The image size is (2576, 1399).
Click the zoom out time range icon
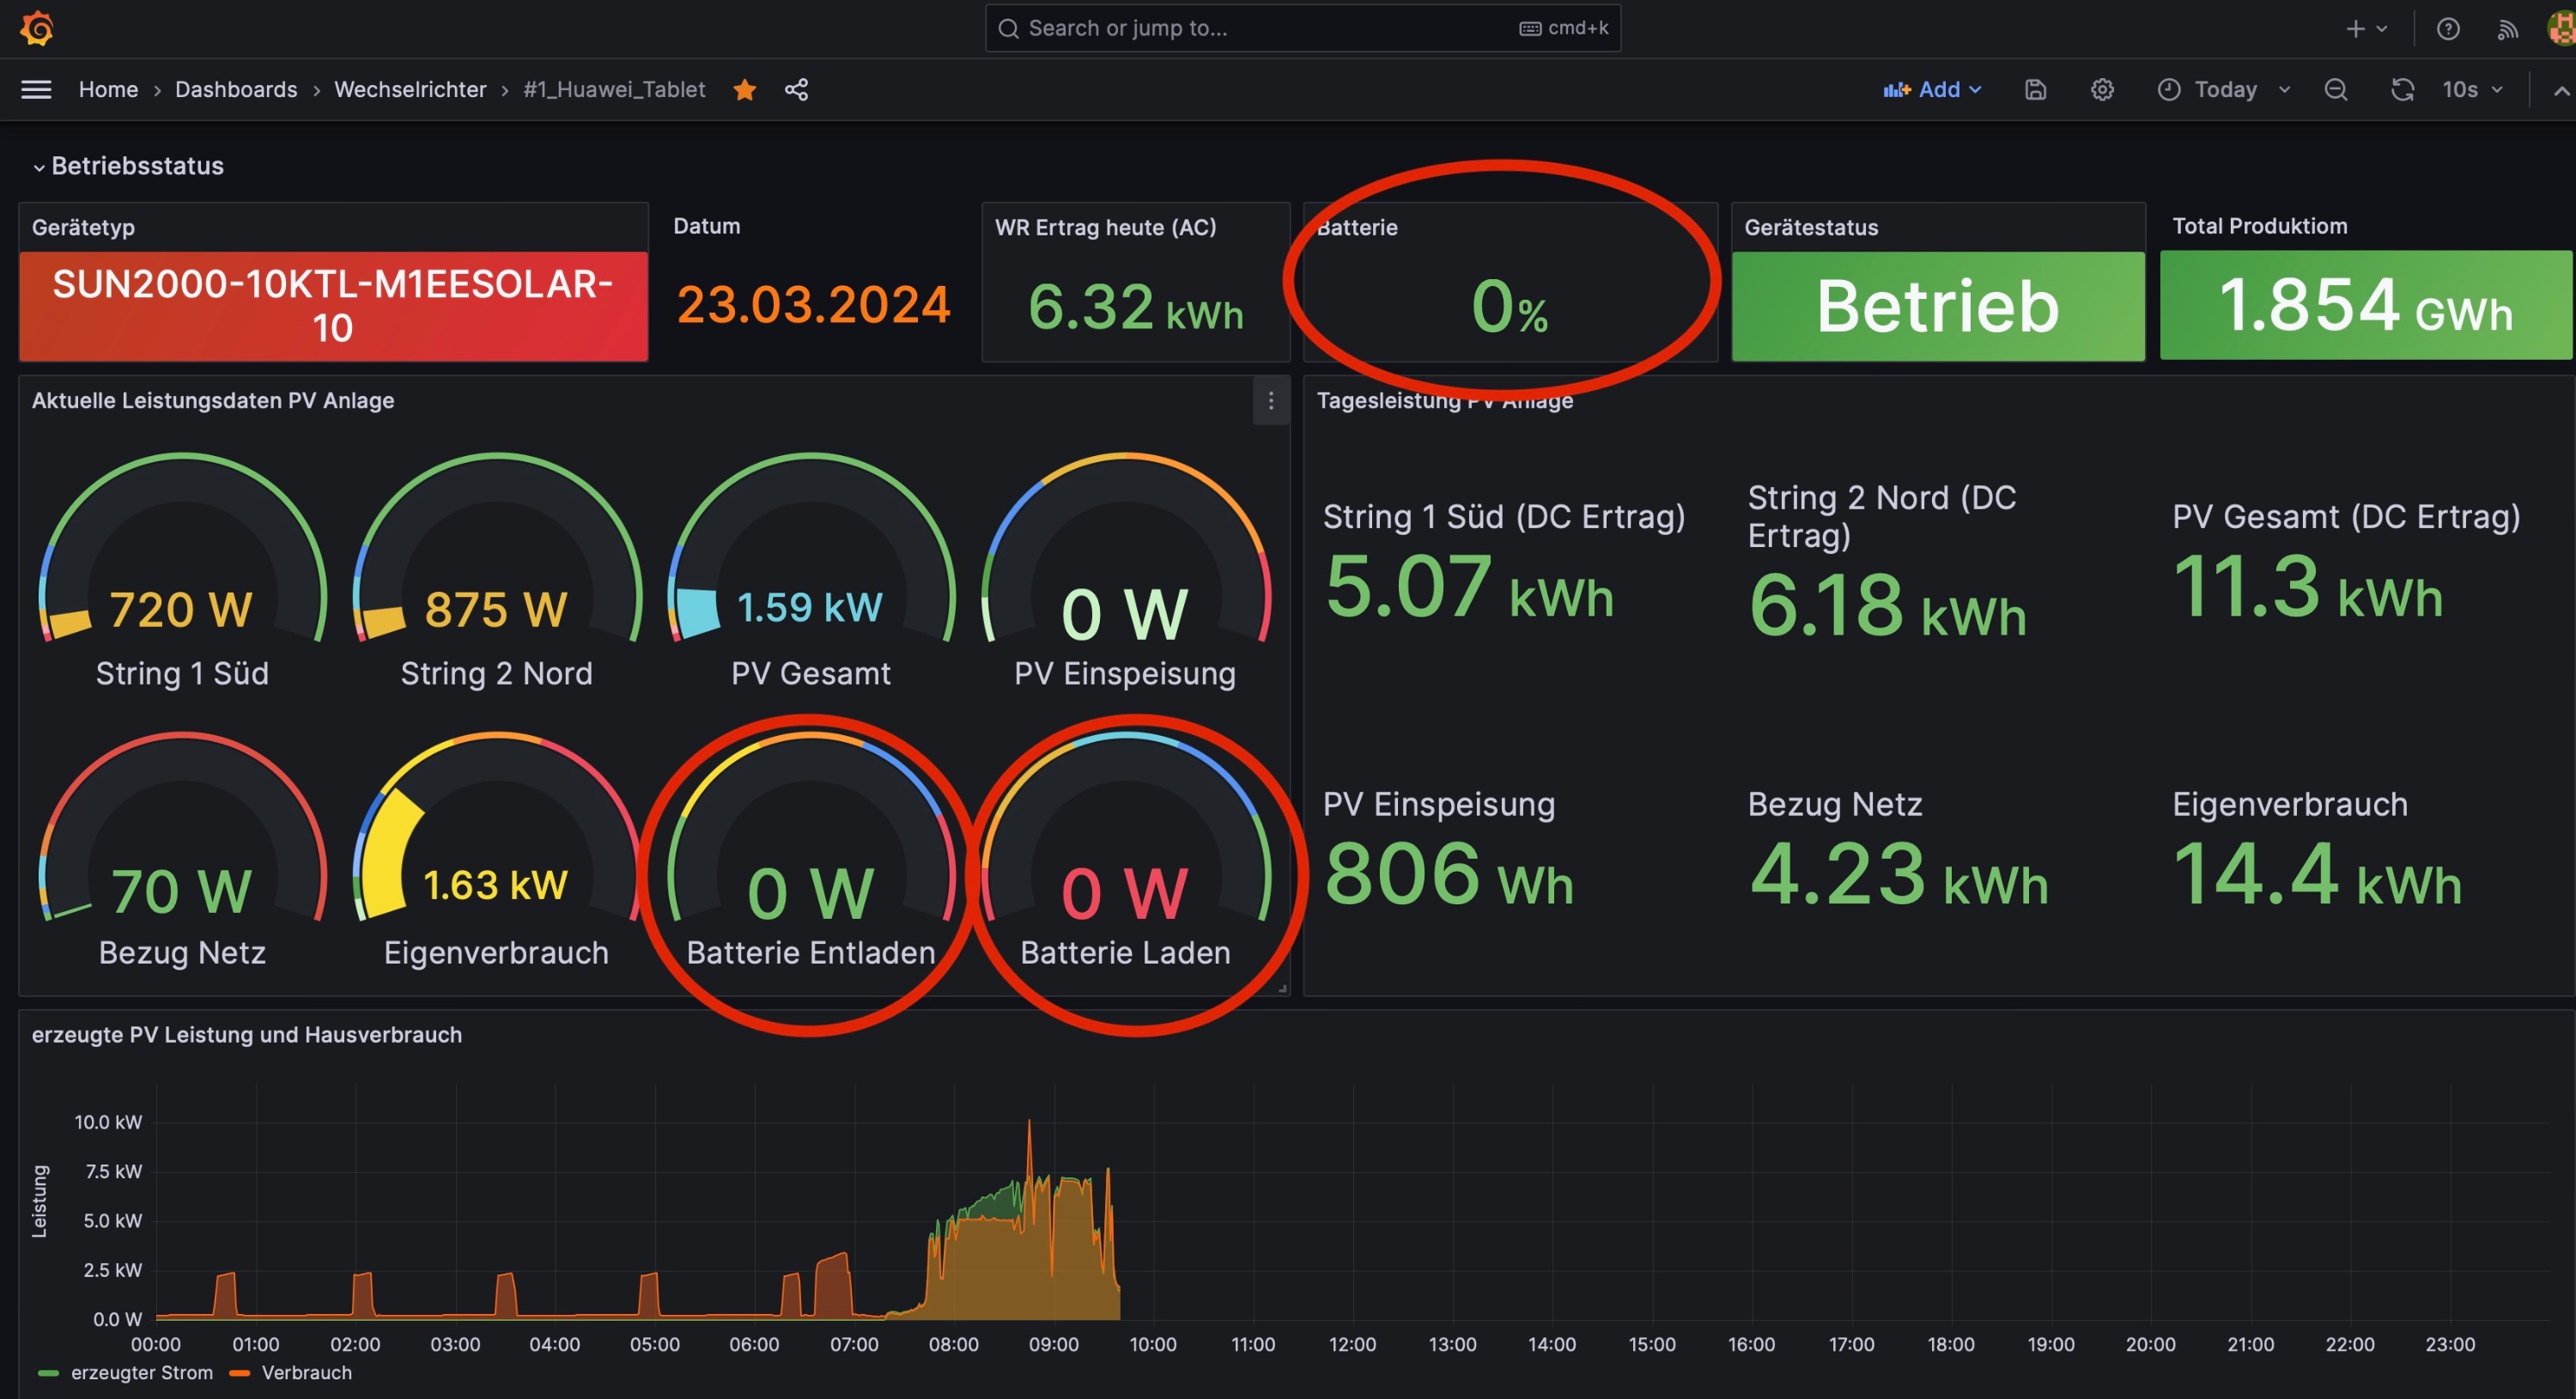coord(2335,90)
